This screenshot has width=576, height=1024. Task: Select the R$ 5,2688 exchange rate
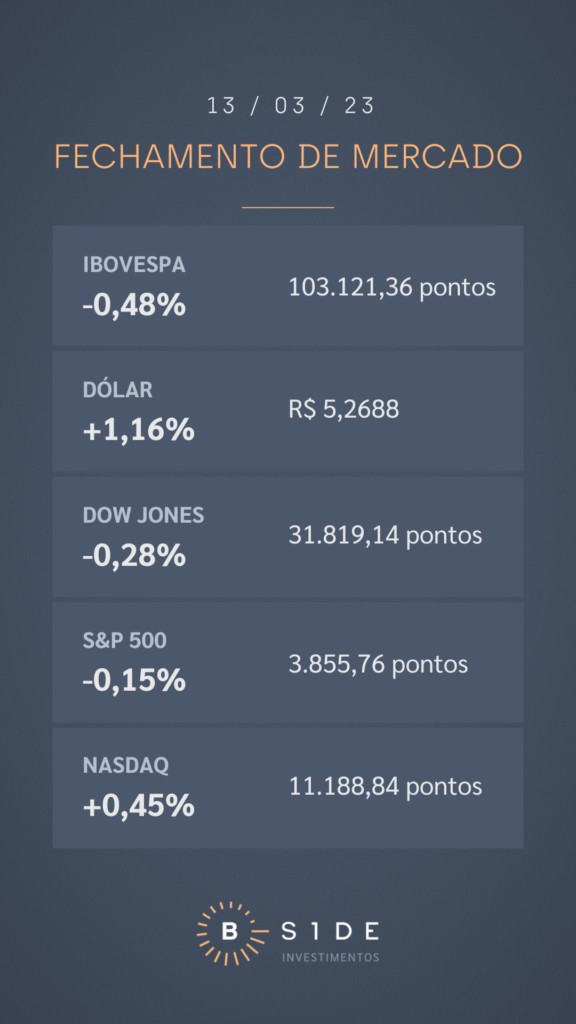344,410
